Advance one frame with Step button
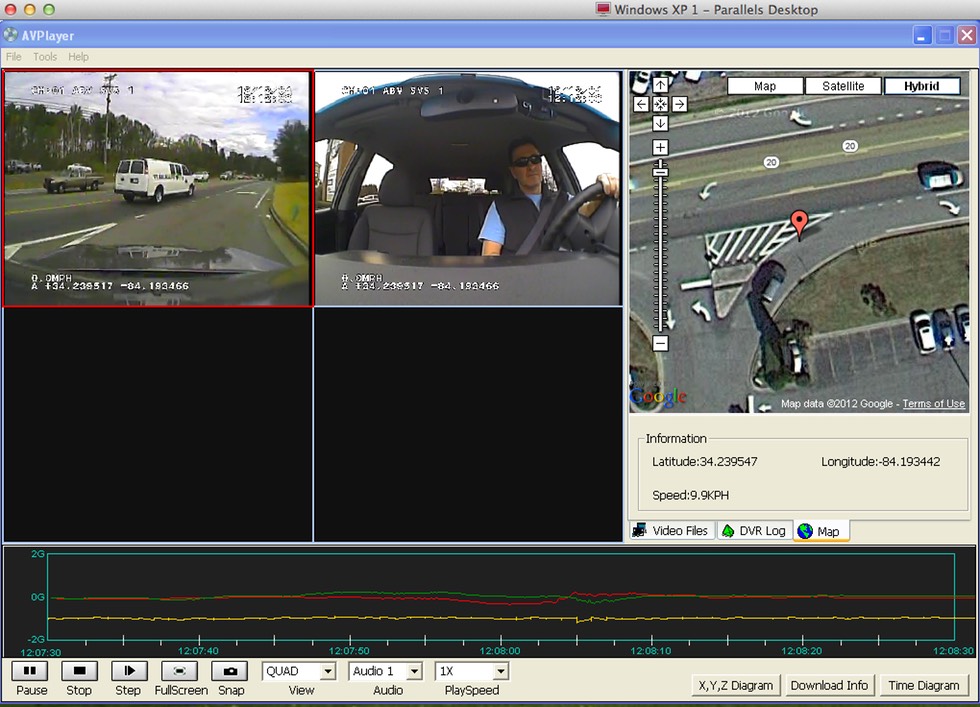This screenshot has width=980, height=707. pyautogui.click(x=129, y=671)
